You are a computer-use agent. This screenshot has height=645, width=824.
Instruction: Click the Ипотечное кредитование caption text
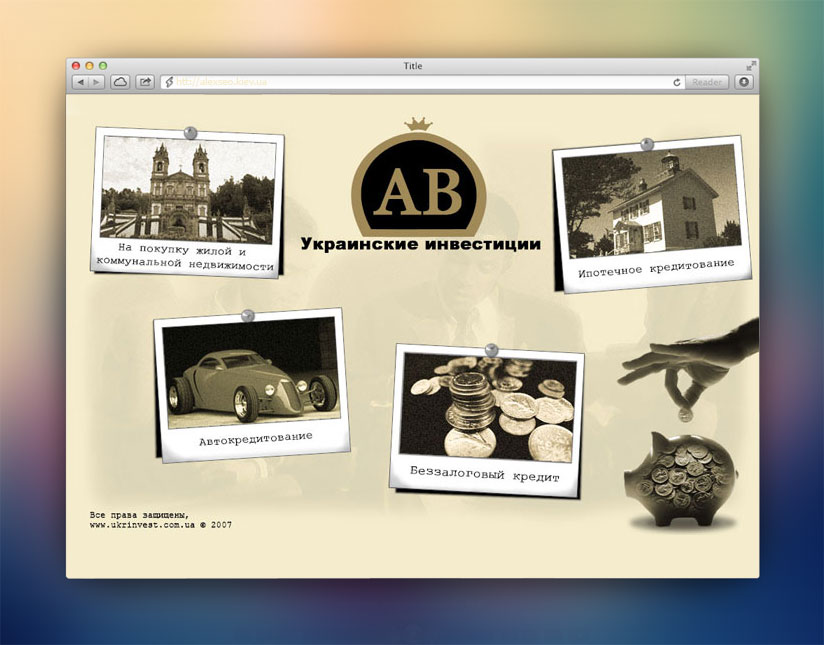click(x=655, y=268)
